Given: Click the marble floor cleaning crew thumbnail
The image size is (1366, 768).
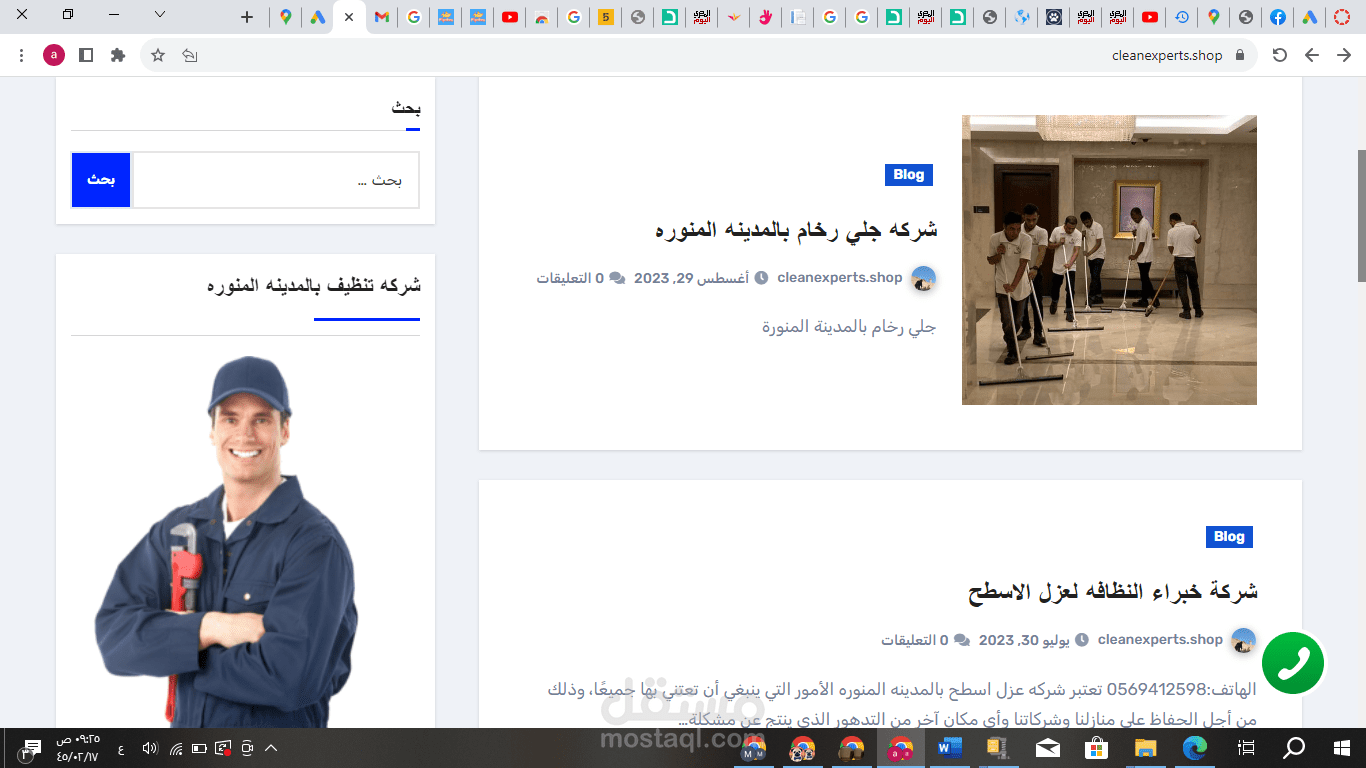Looking at the screenshot, I should click(x=1109, y=260).
